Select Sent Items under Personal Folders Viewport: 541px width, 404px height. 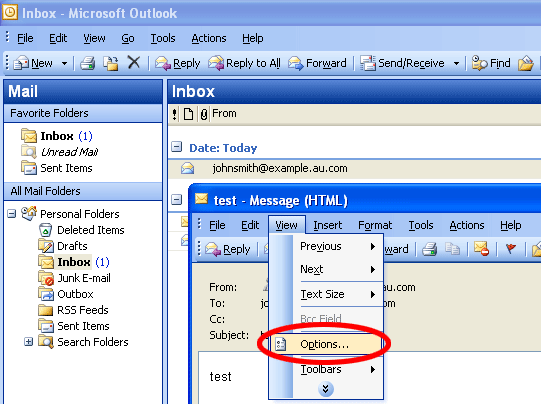click(74, 326)
